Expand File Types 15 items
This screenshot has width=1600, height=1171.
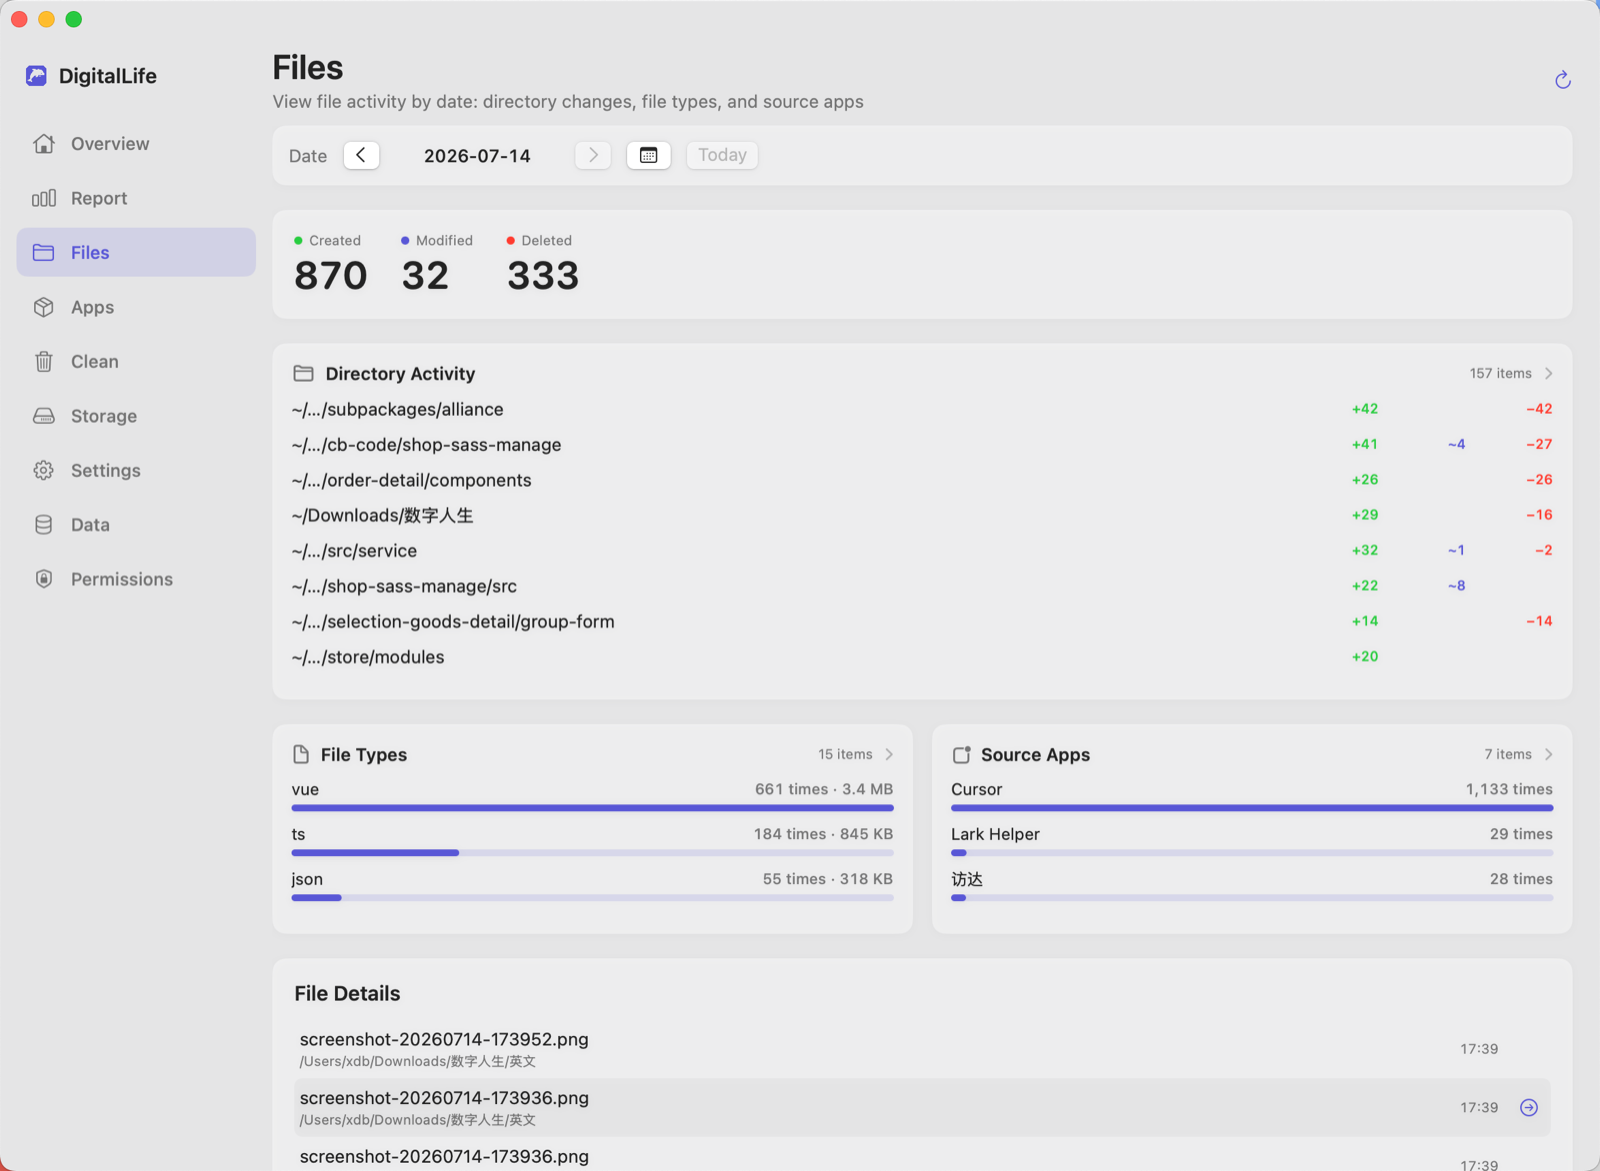pyautogui.click(x=855, y=755)
